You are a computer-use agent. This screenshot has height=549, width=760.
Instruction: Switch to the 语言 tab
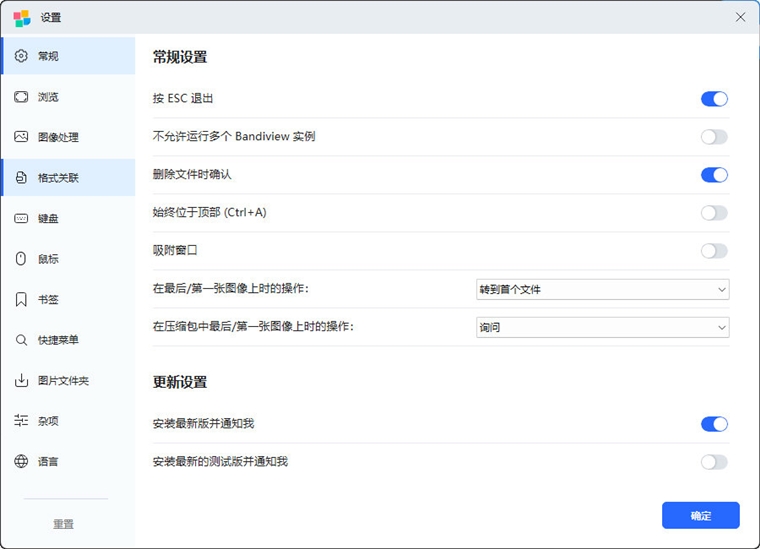click(68, 461)
